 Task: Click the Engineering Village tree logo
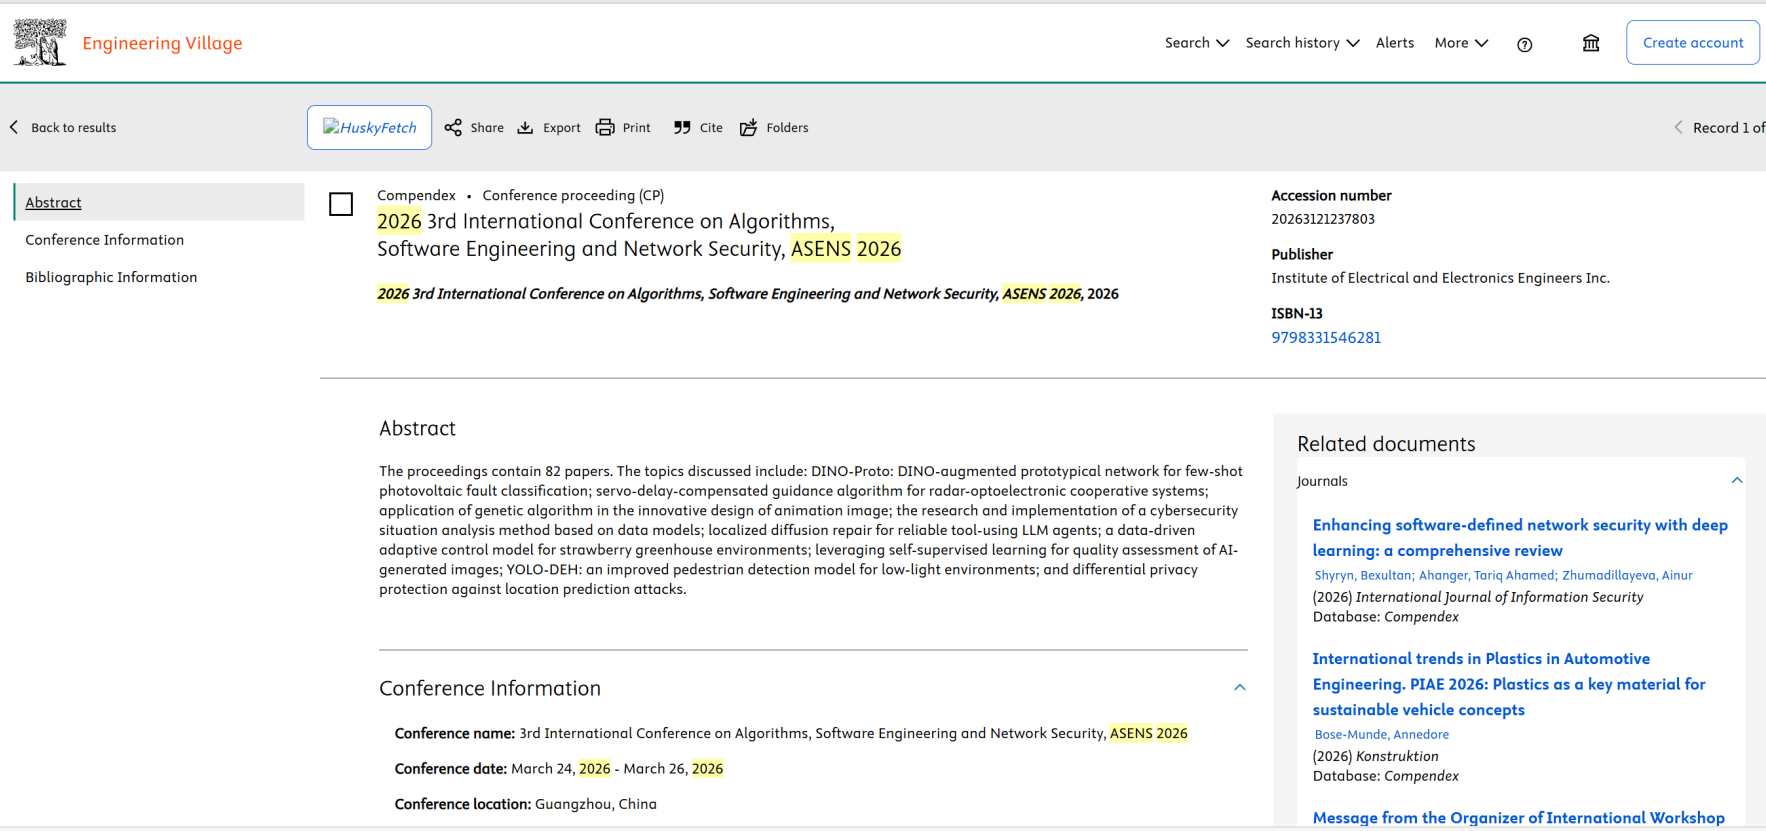40,43
